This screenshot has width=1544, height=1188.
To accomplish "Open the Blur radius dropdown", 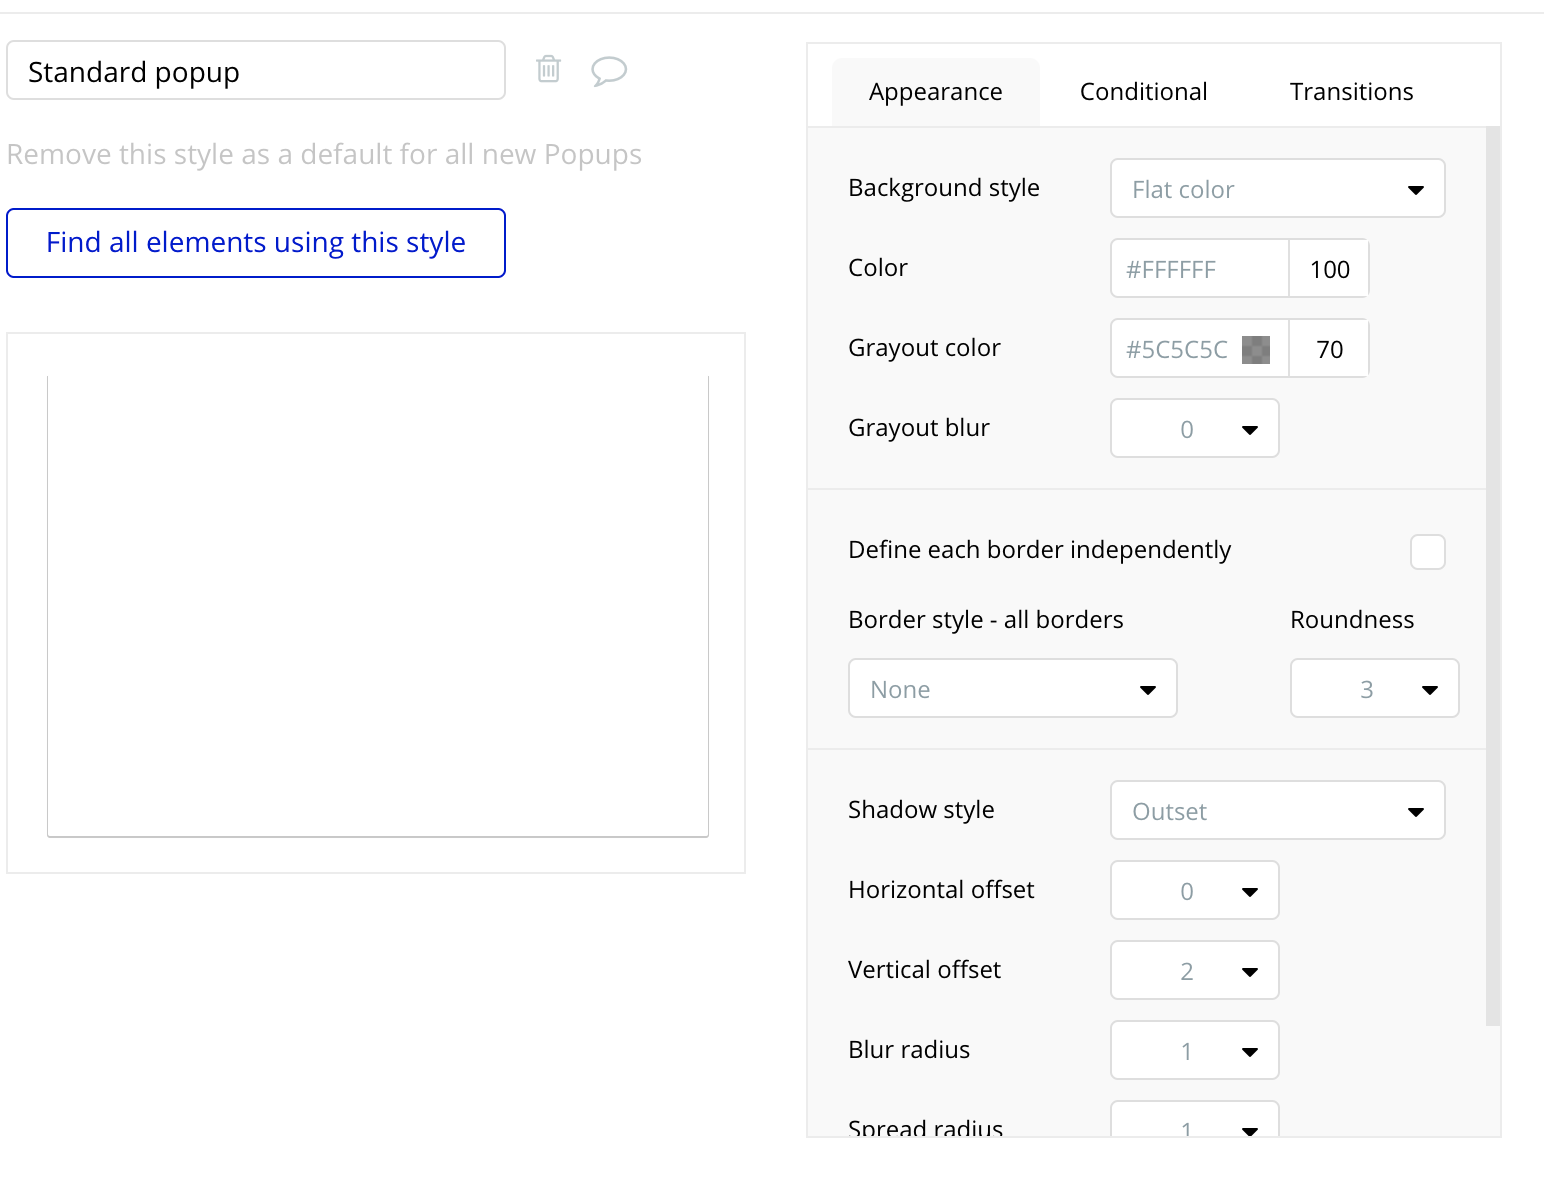I will (x=1194, y=1051).
